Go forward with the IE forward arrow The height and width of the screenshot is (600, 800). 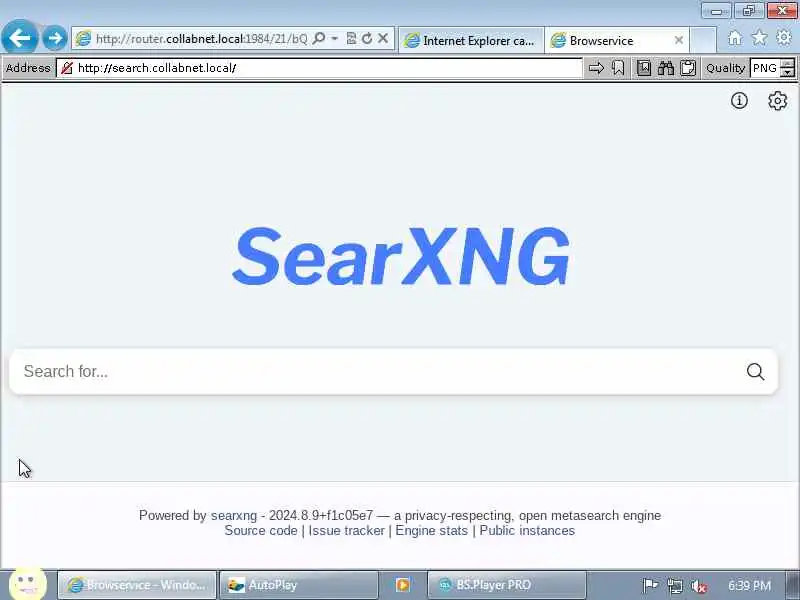(55, 38)
